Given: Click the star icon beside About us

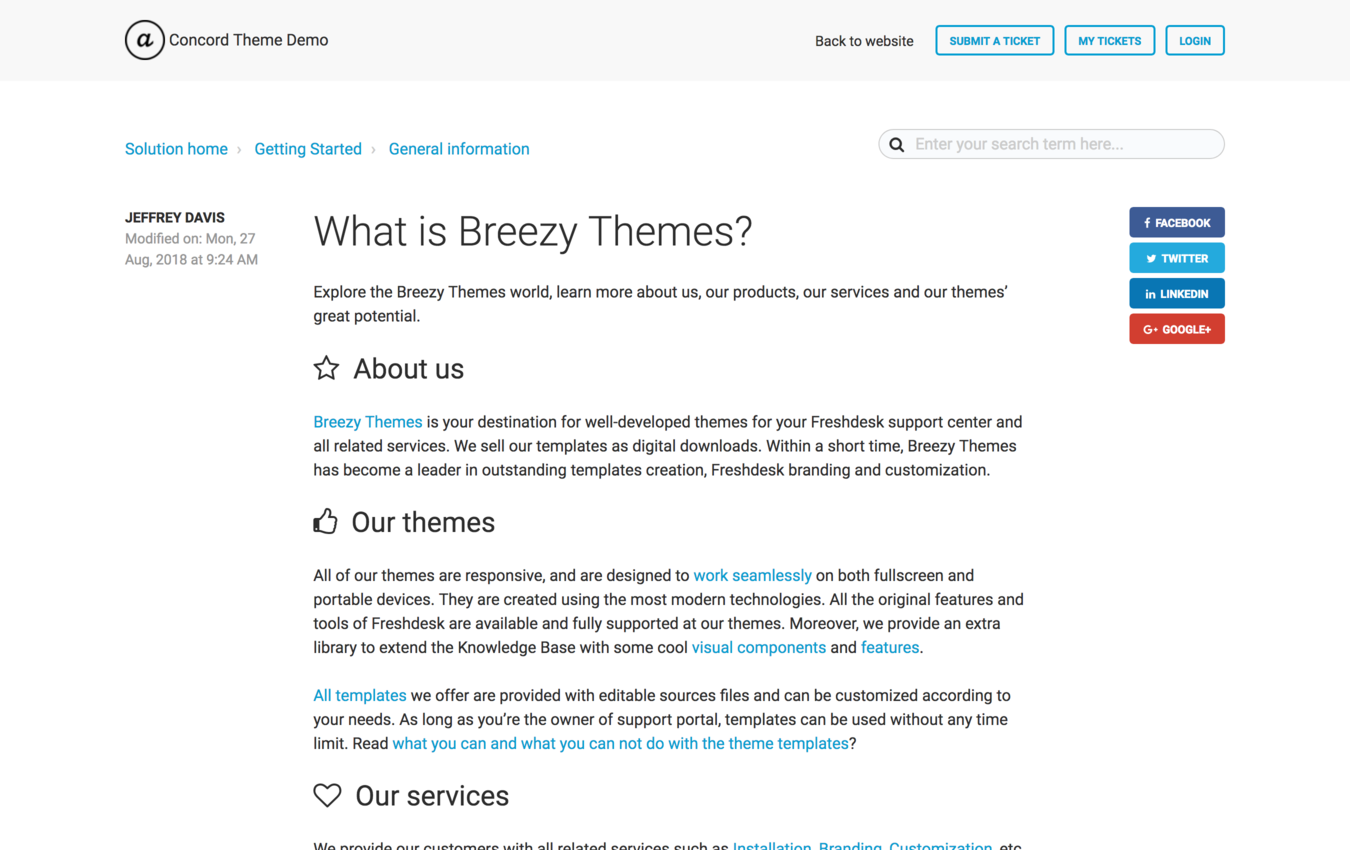Looking at the screenshot, I should coord(326,368).
